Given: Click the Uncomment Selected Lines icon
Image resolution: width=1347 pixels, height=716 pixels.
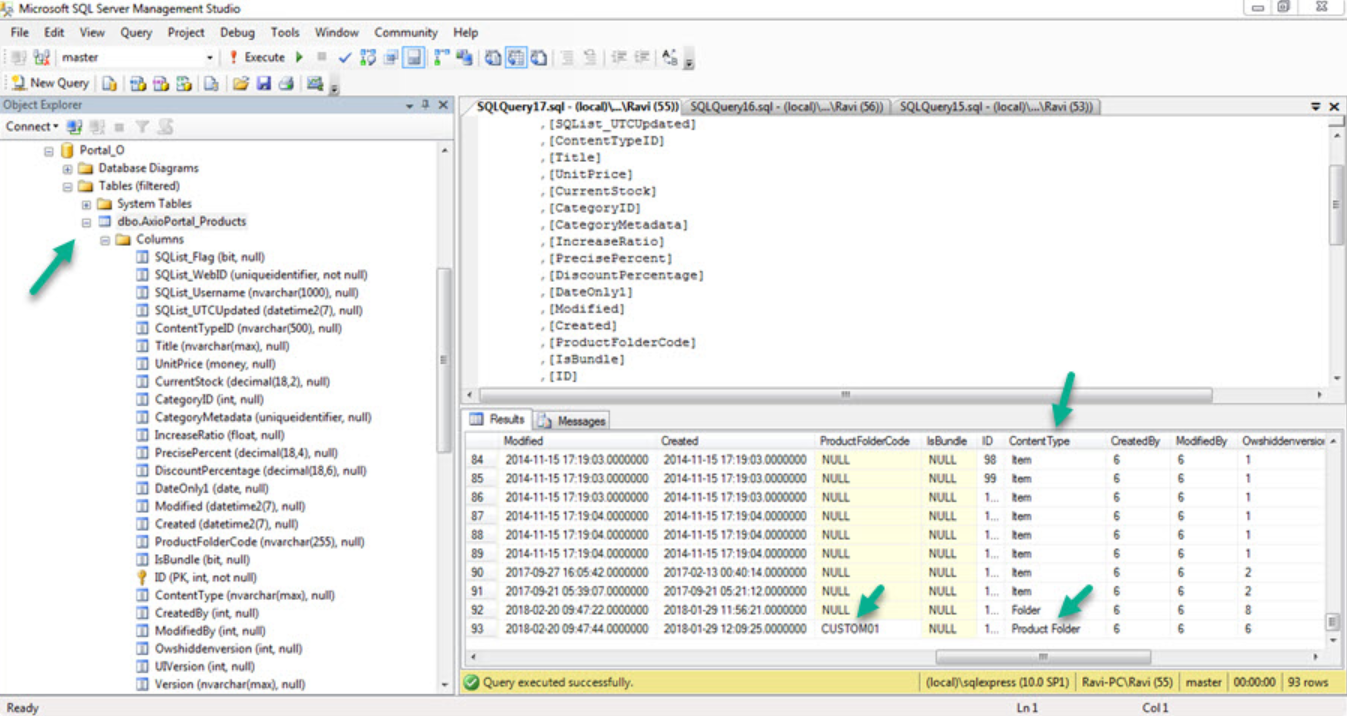Looking at the screenshot, I should [591, 58].
